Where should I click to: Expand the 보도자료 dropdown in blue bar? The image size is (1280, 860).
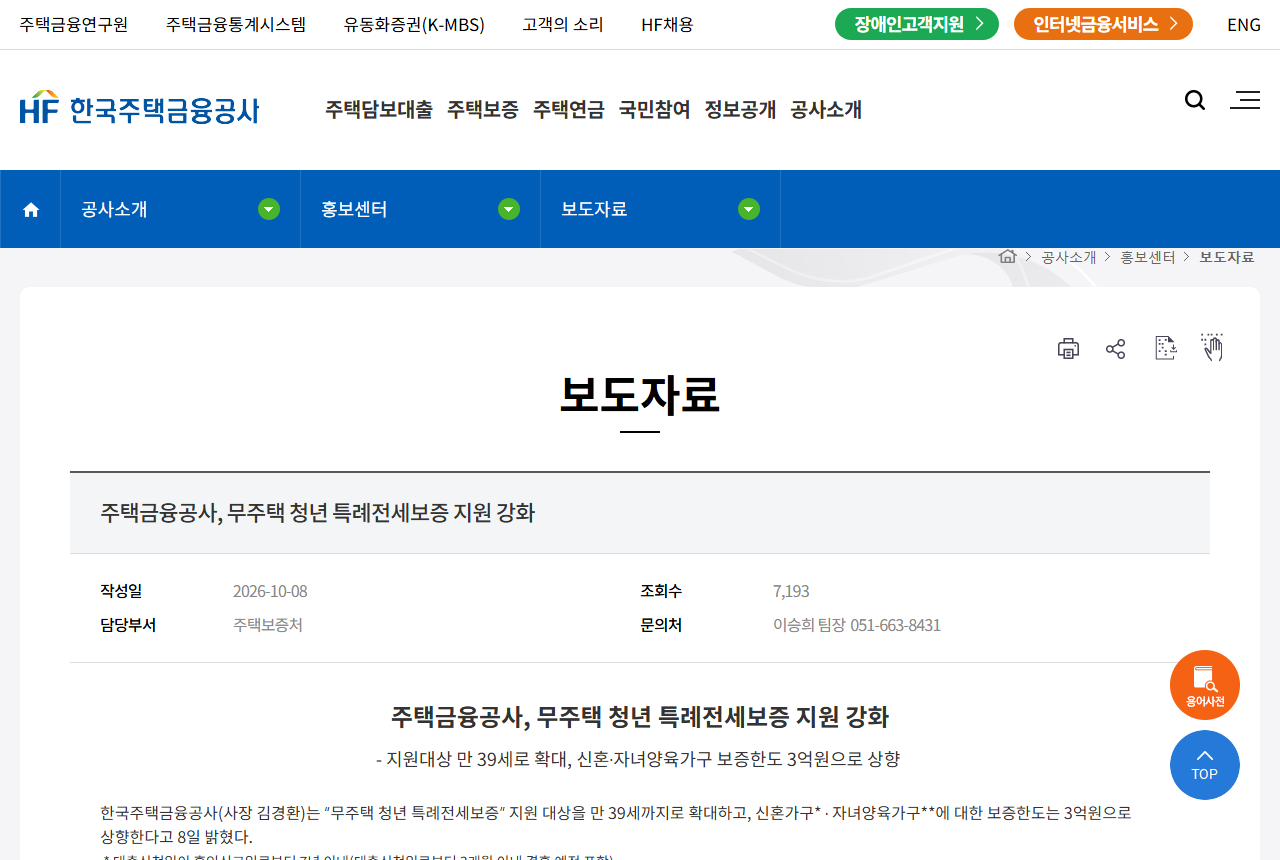click(x=660, y=209)
